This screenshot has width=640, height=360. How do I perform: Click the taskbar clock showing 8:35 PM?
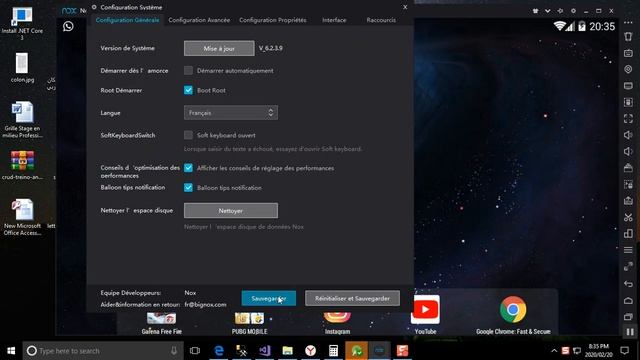click(599, 351)
